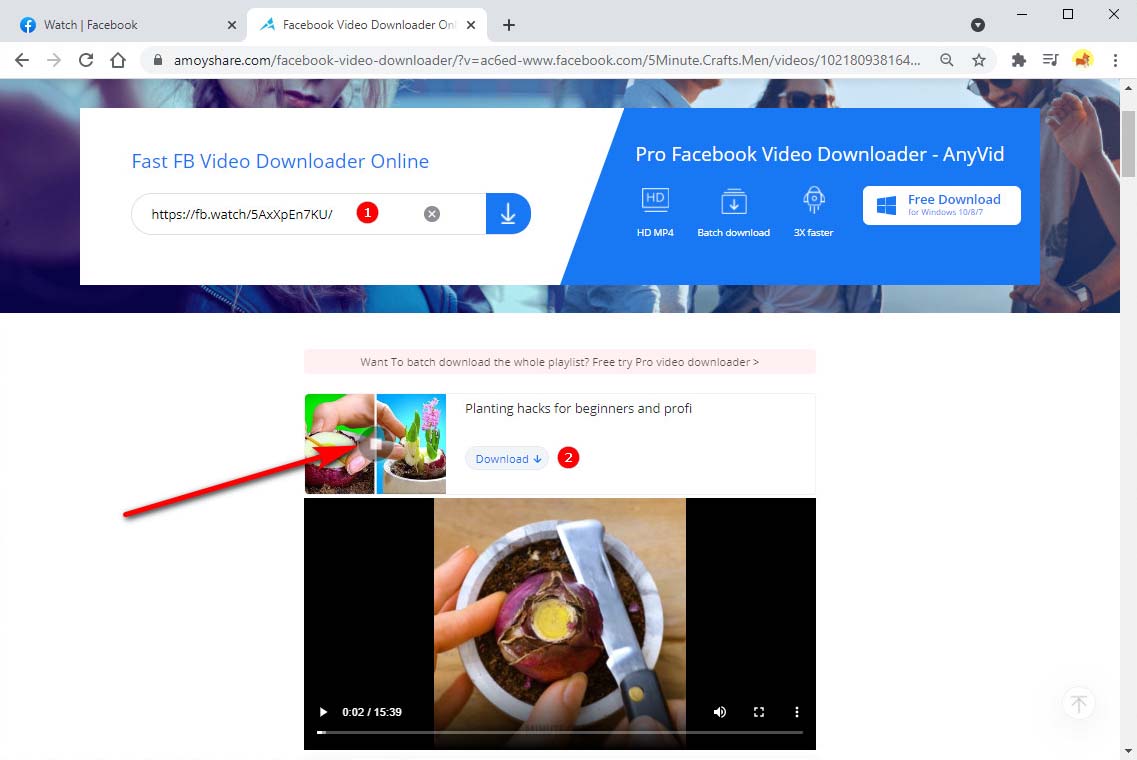
Task: Click the 3X faster rocket icon
Action: pos(814,200)
